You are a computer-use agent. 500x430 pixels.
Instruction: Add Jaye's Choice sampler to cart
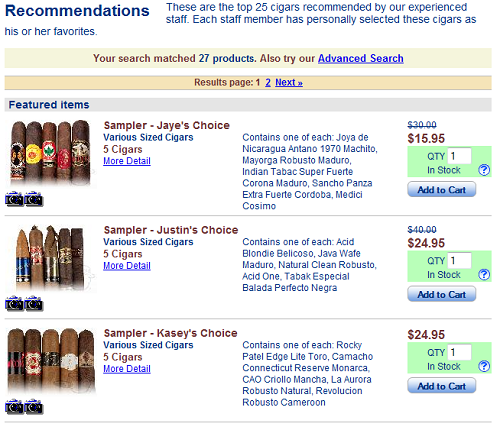pos(442,189)
